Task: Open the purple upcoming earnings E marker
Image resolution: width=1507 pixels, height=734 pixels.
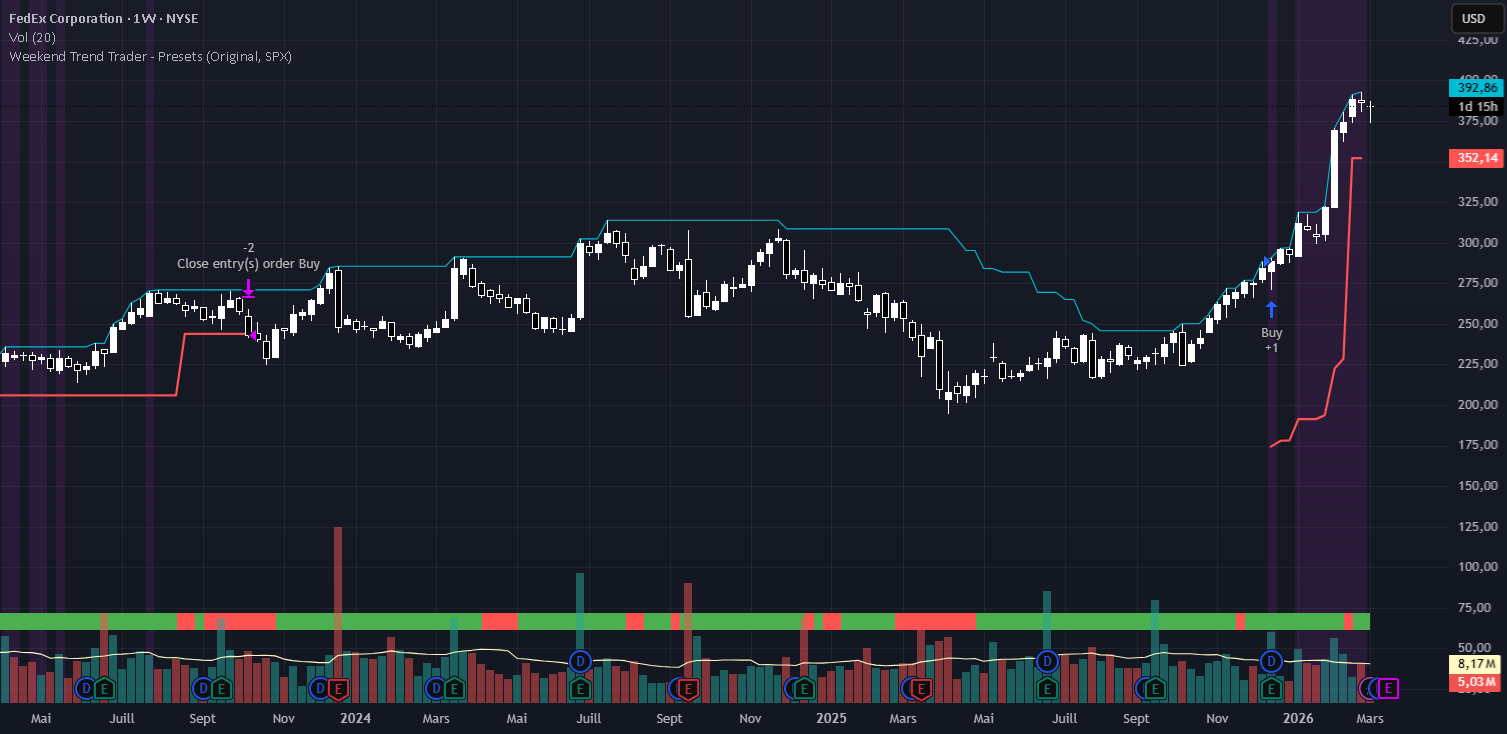Action: pos(1388,688)
